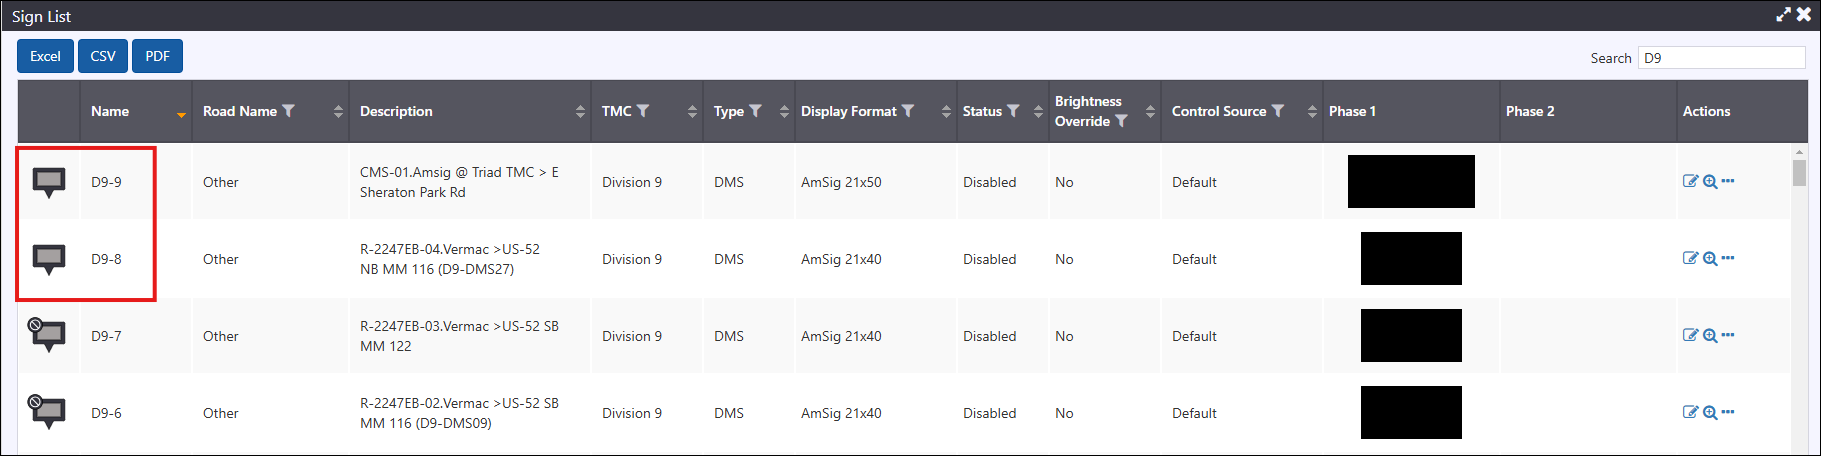The image size is (1821, 456).
Task: Click the edit icon in D9-6 row
Action: click(1690, 412)
